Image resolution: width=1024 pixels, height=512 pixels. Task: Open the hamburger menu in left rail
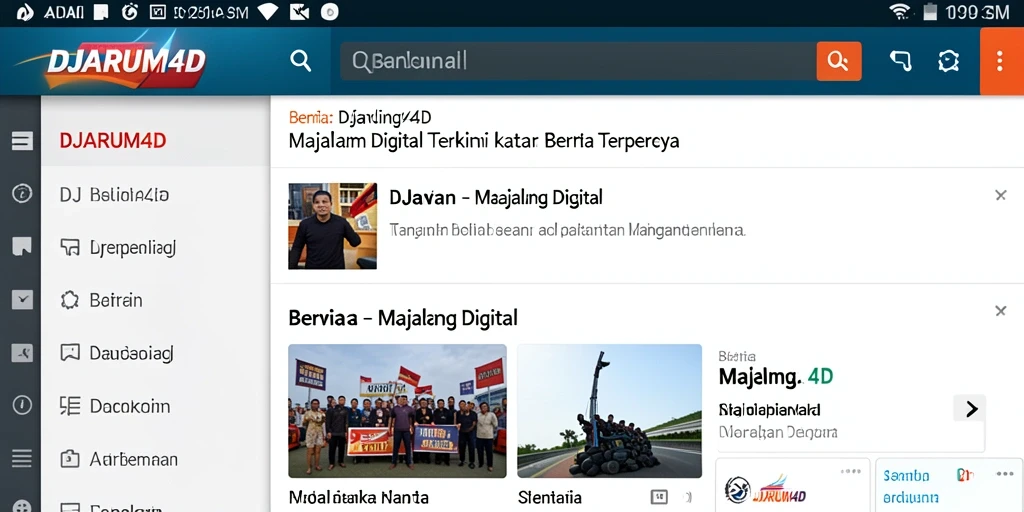[x=22, y=140]
